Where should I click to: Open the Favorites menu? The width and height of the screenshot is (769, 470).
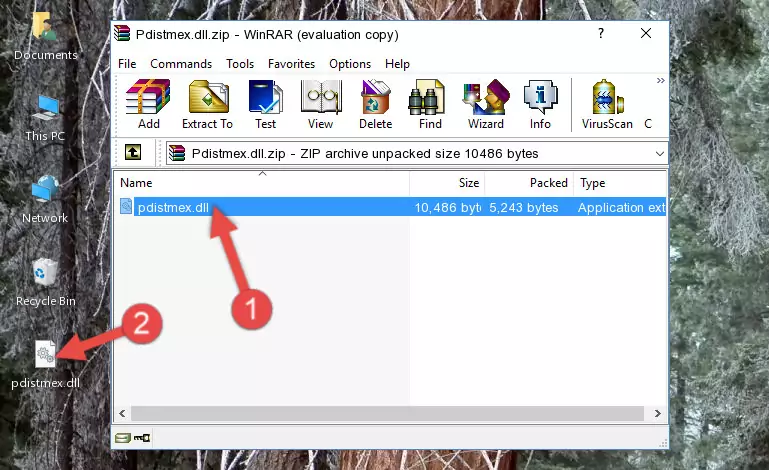click(x=291, y=64)
